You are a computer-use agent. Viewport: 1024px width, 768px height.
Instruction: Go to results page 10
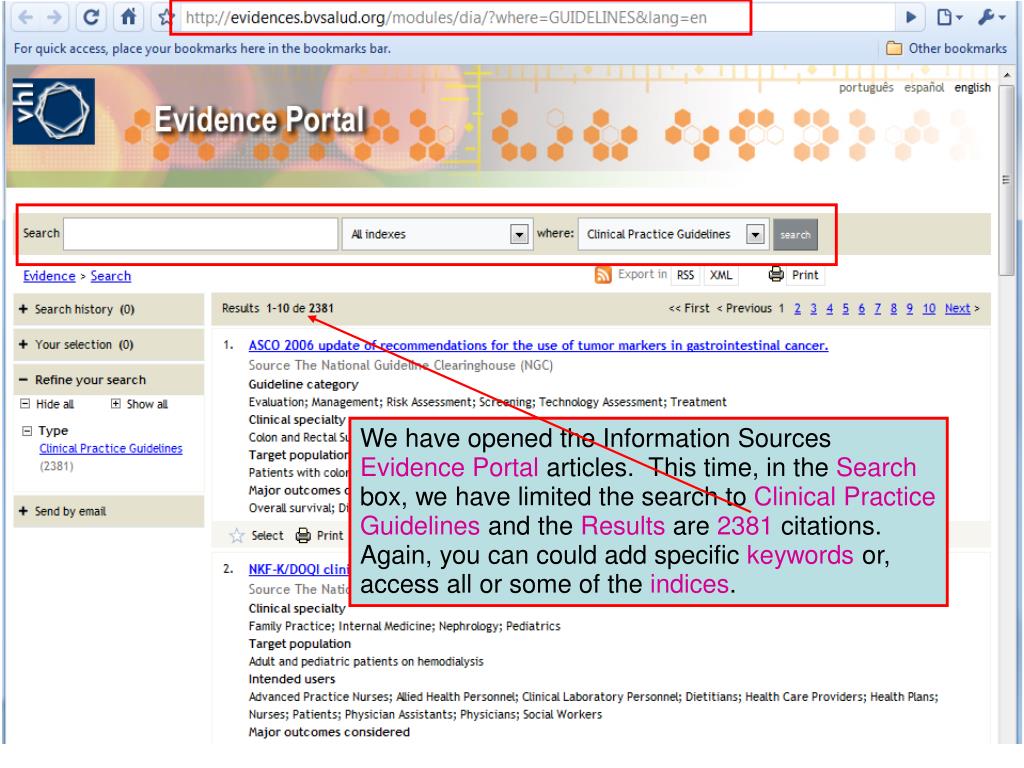pyautogui.click(x=929, y=308)
